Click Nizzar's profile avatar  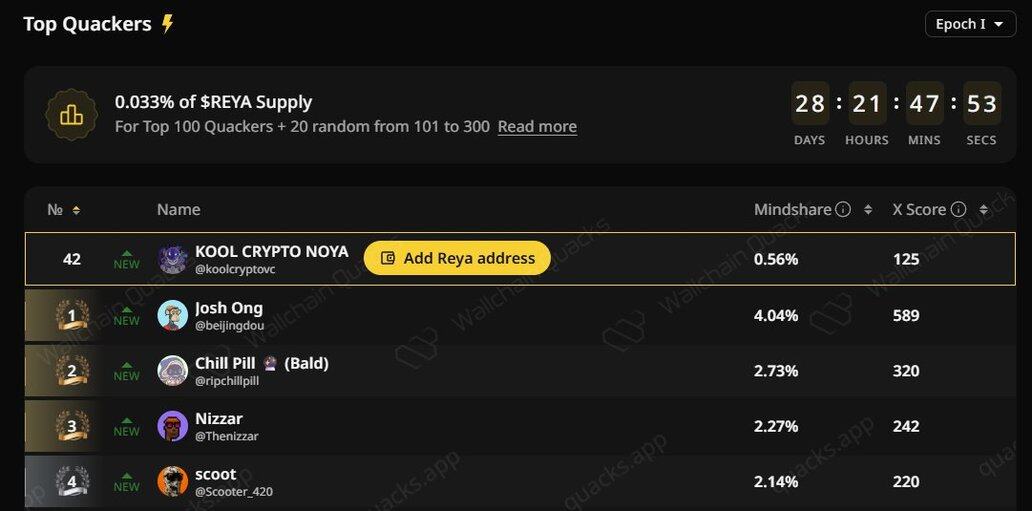pos(172,426)
